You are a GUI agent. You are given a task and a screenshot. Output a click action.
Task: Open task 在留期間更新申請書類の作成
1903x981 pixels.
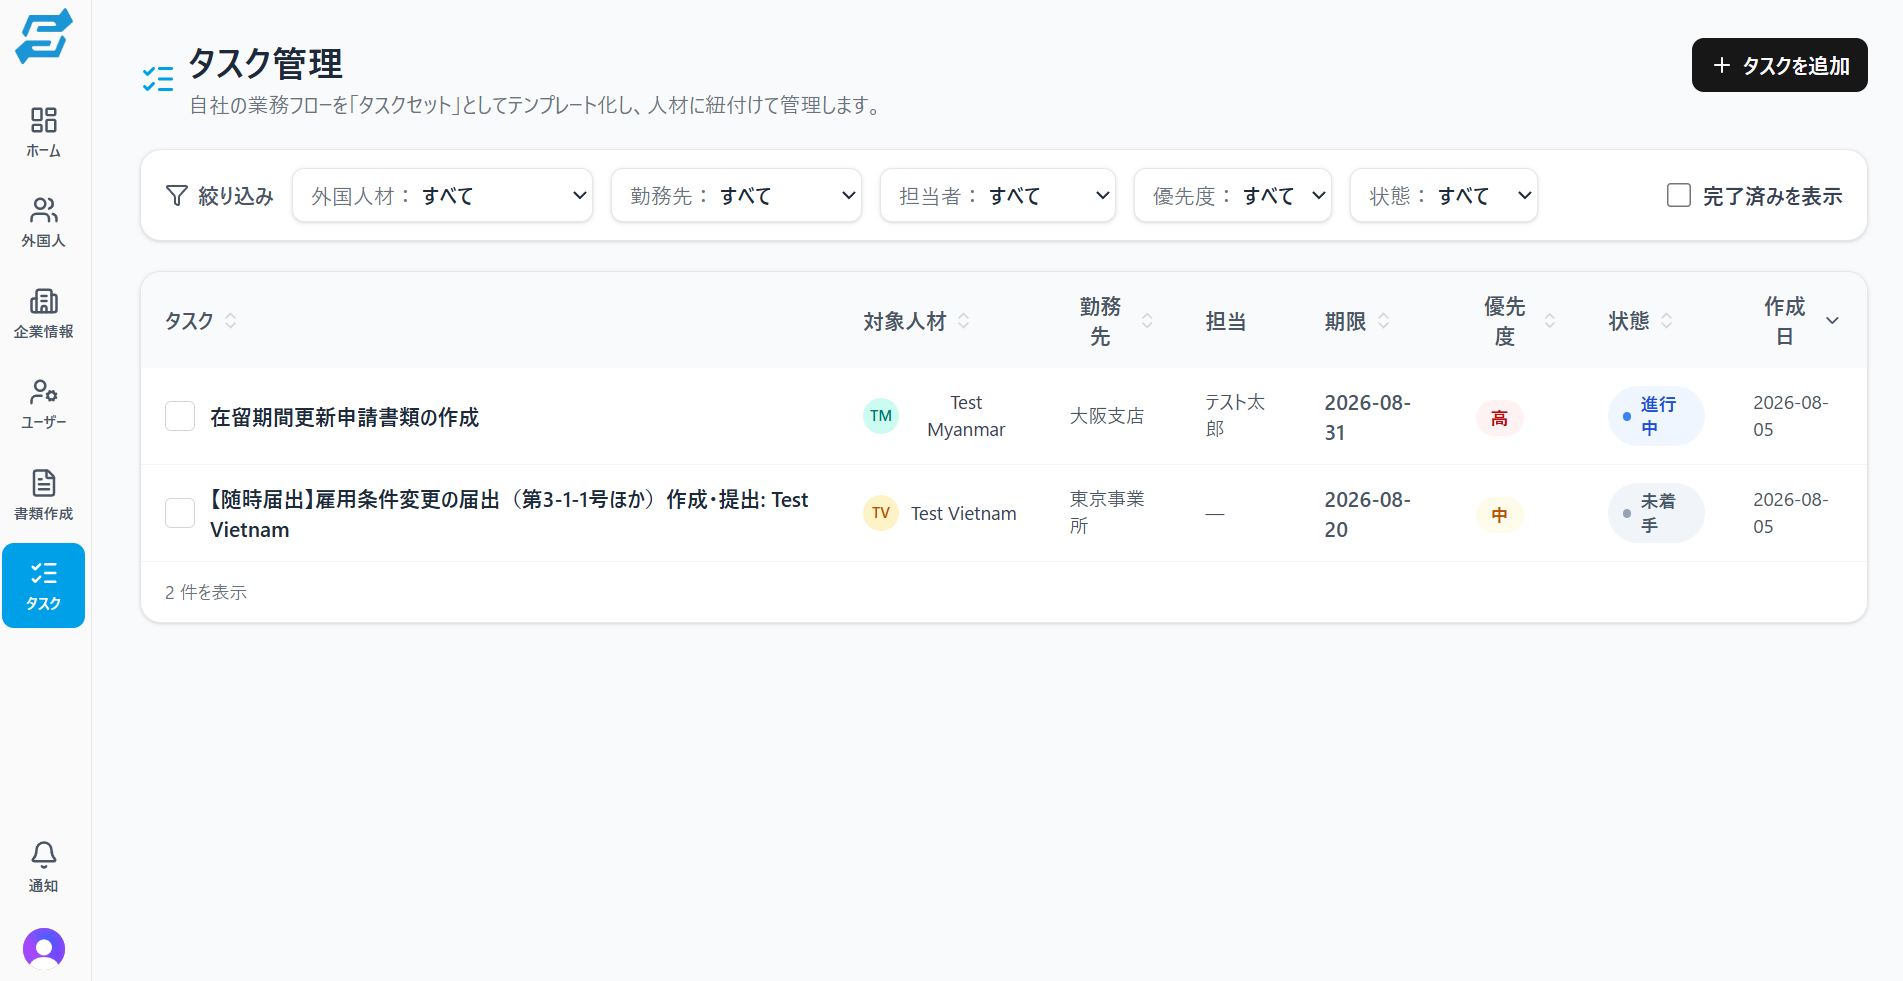point(345,417)
